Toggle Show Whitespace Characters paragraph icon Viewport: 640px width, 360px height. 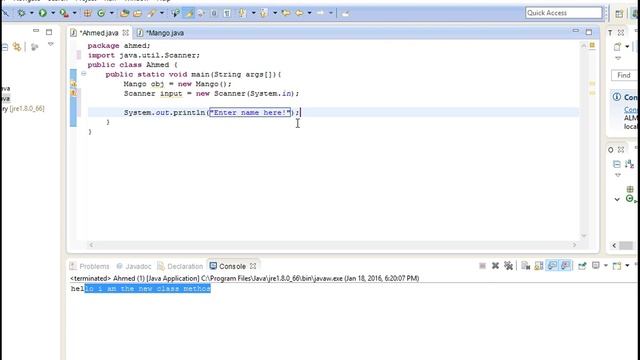[227, 13]
